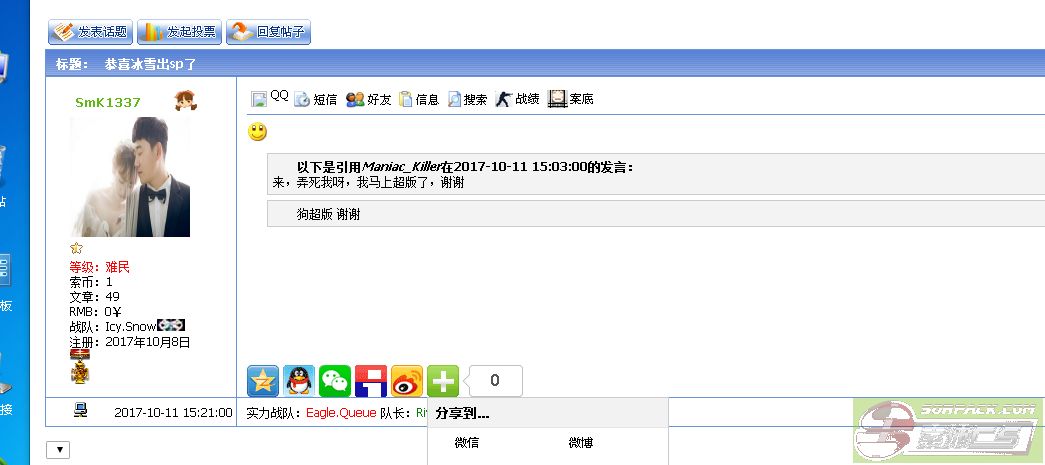
Task: Open more sharing options plus icon
Action: (443, 381)
